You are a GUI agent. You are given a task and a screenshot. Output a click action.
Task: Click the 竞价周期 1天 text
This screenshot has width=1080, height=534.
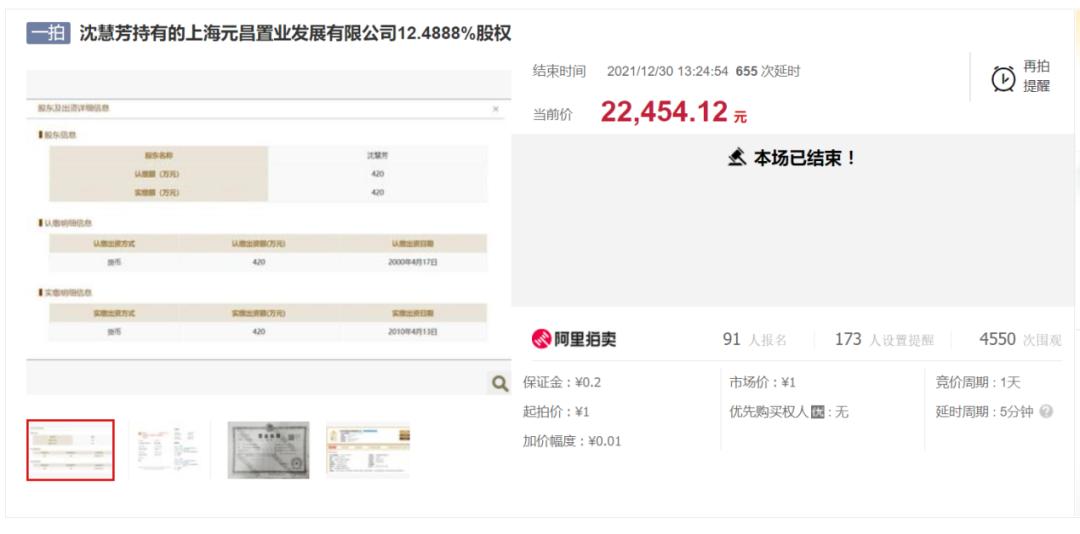tap(977, 382)
